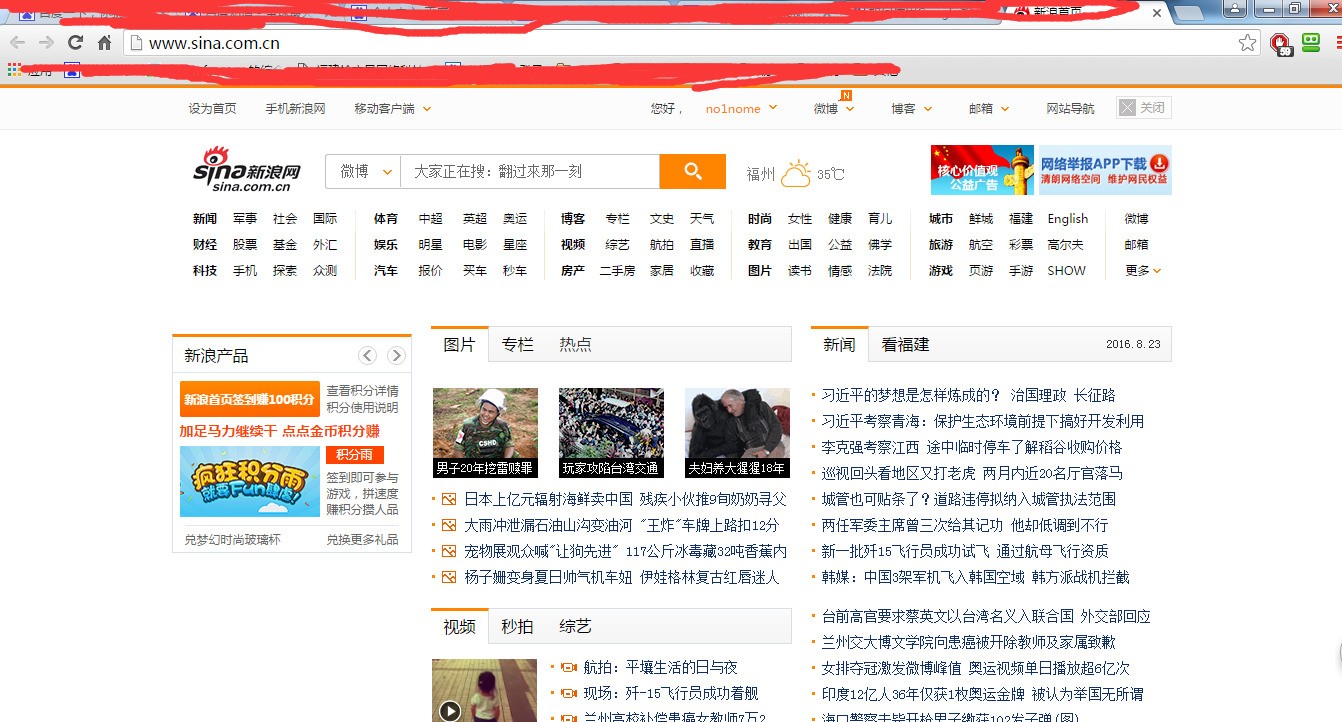The height and width of the screenshot is (722, 1342).
Task: Open the 网络举报APP下载 banner
Action: 1105,170
